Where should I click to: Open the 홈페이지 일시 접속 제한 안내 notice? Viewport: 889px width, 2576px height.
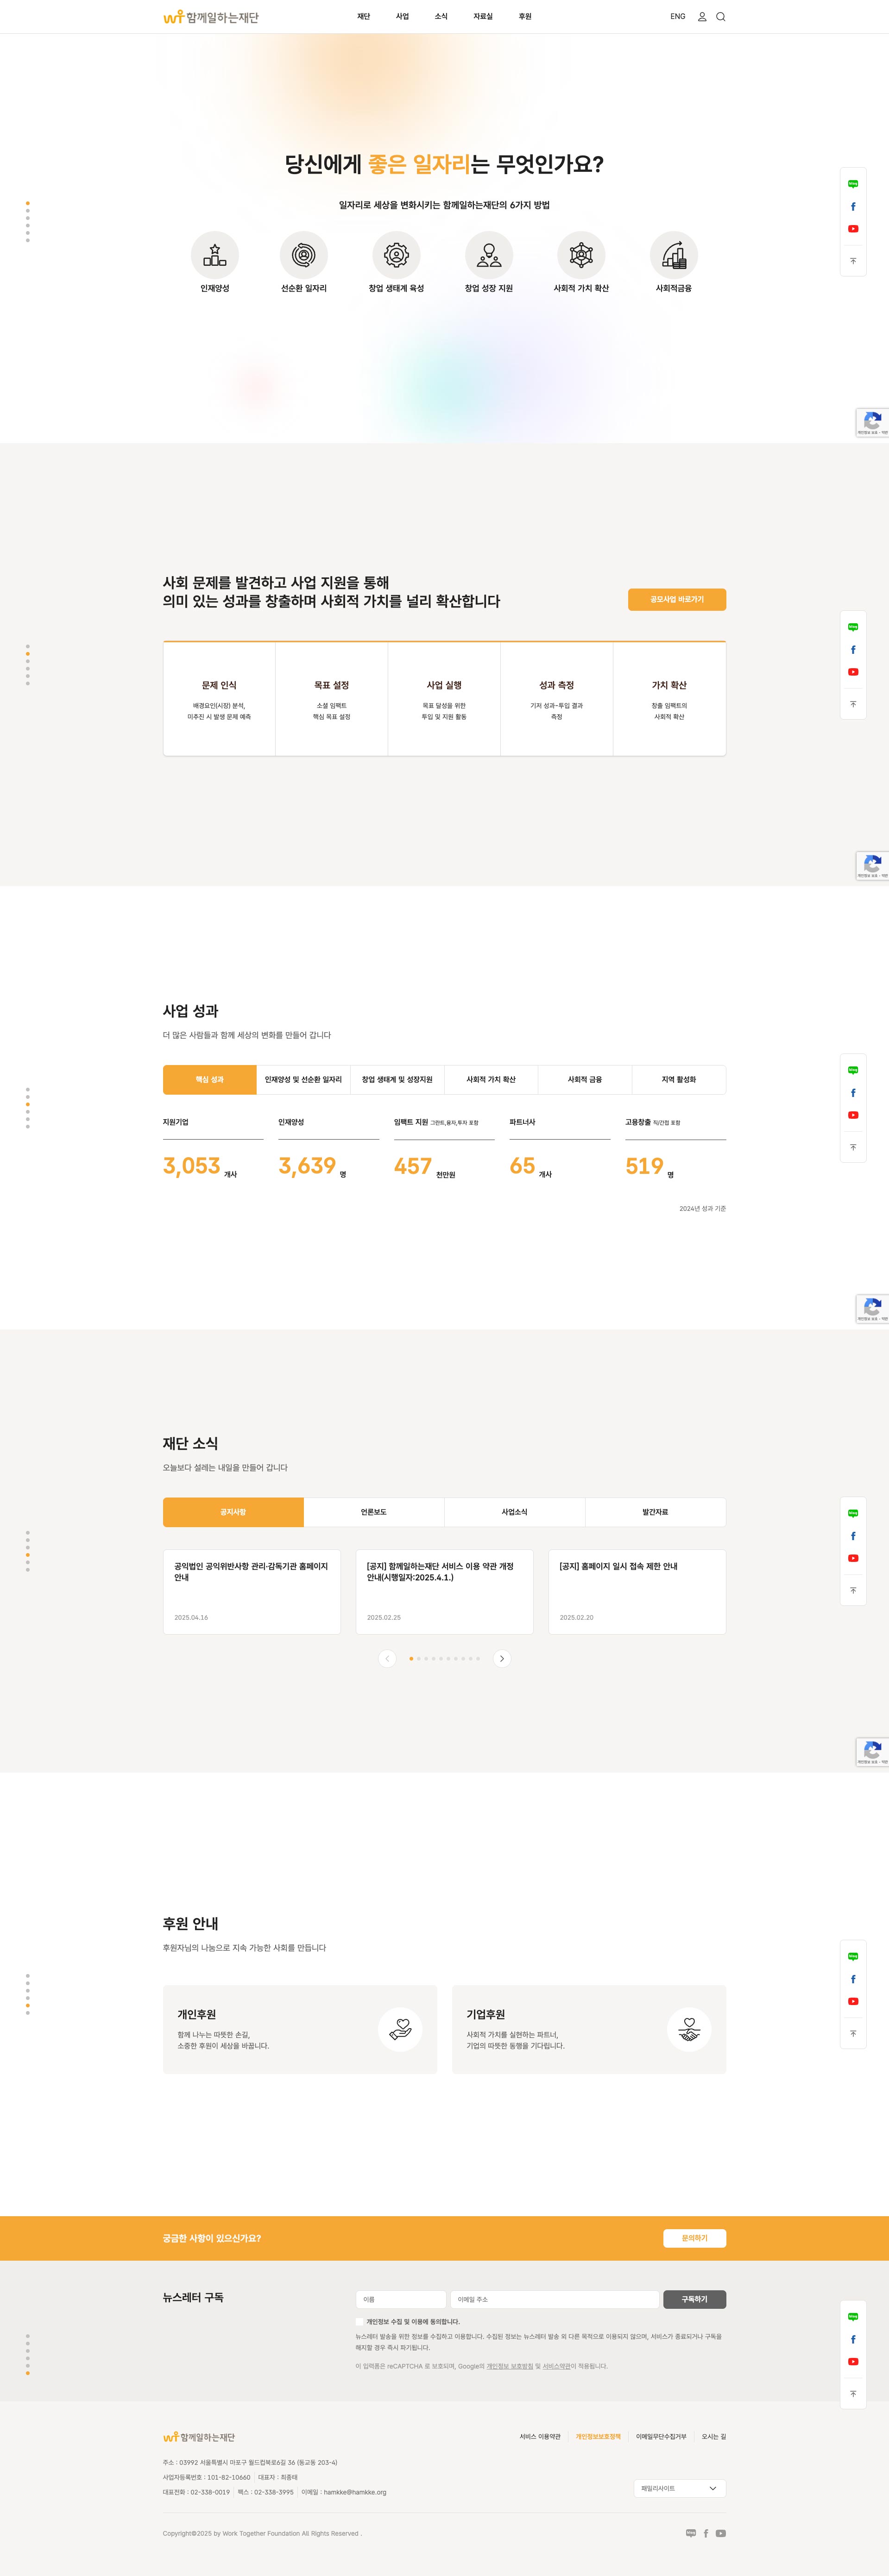(637, 1592)
